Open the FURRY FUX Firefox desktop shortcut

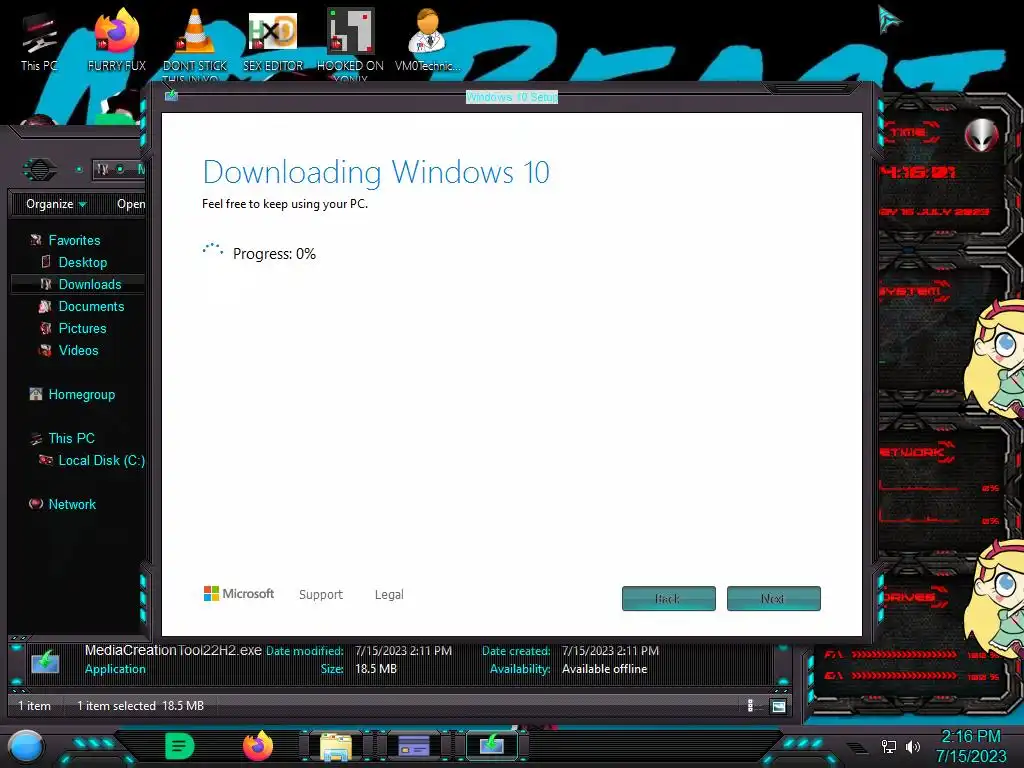116,40
